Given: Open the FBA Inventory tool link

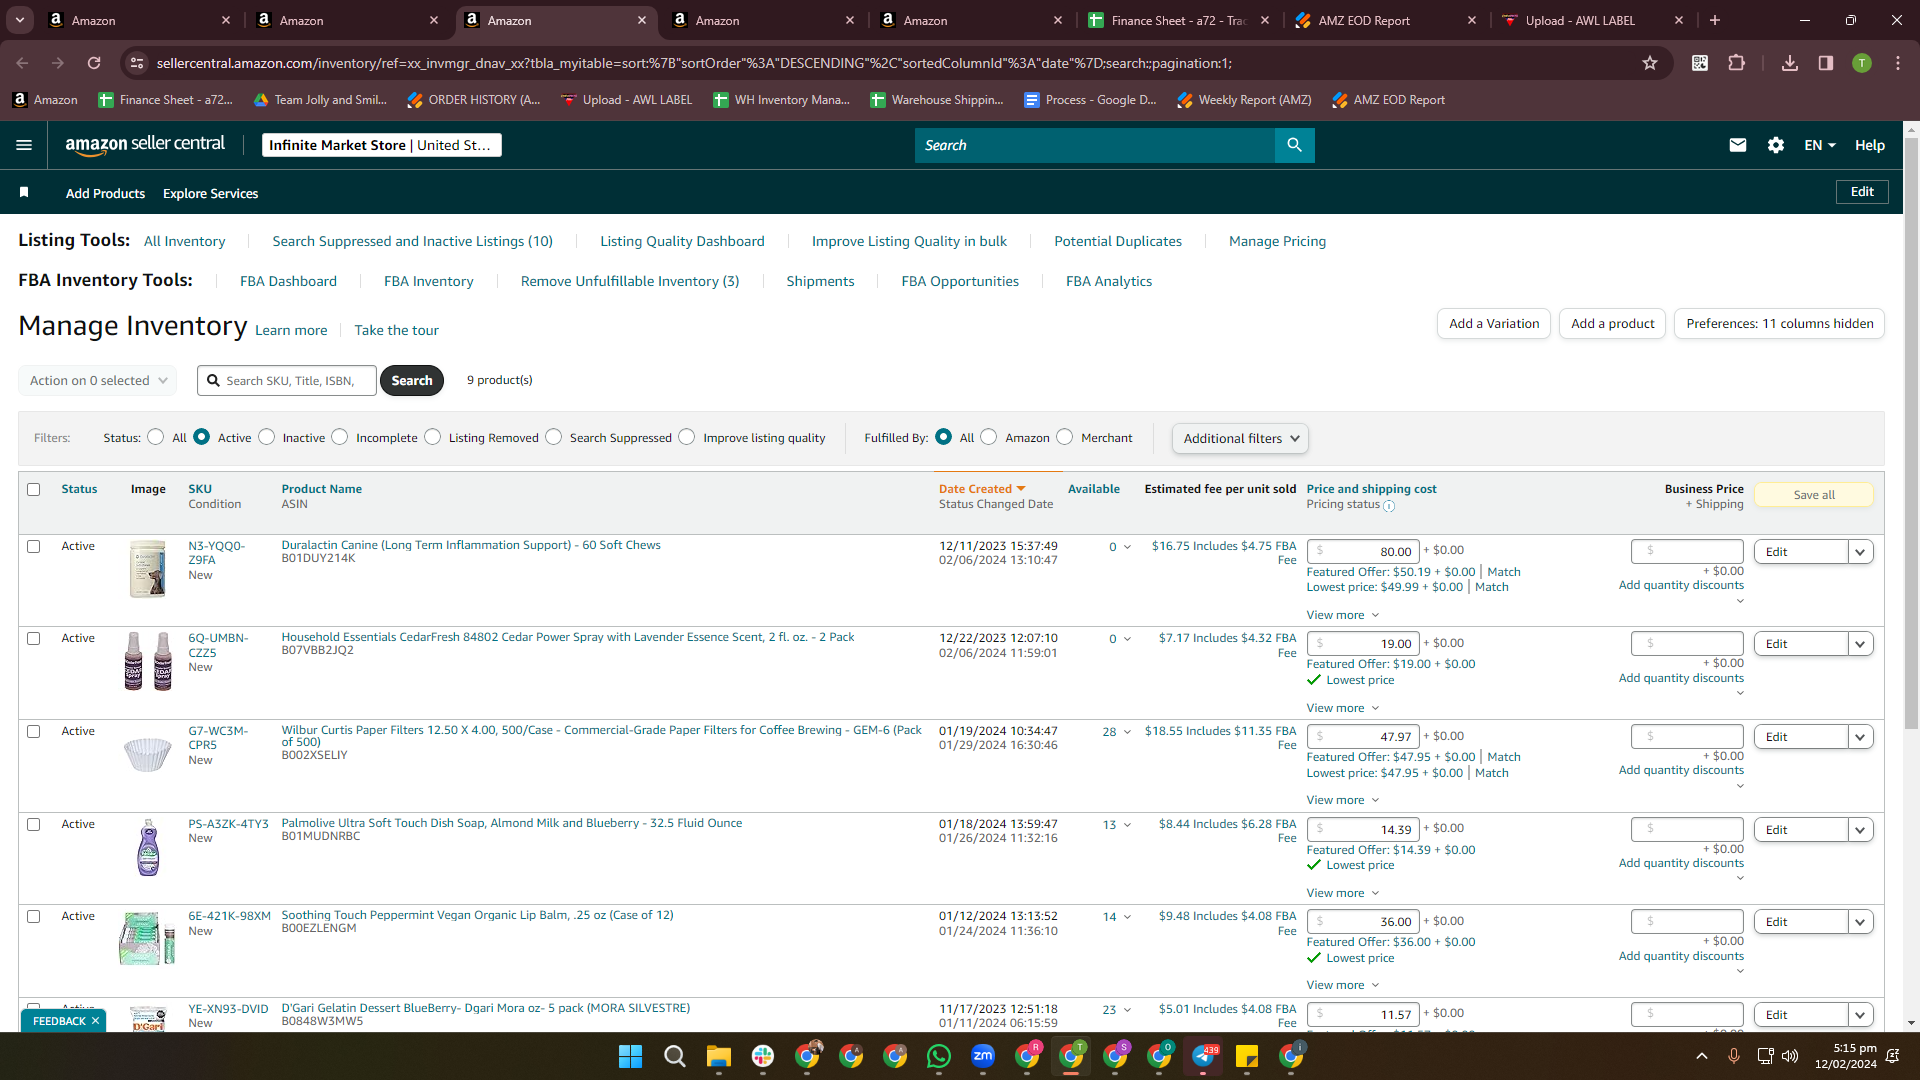Looking at the screenshot, I should tap(429, 281).
